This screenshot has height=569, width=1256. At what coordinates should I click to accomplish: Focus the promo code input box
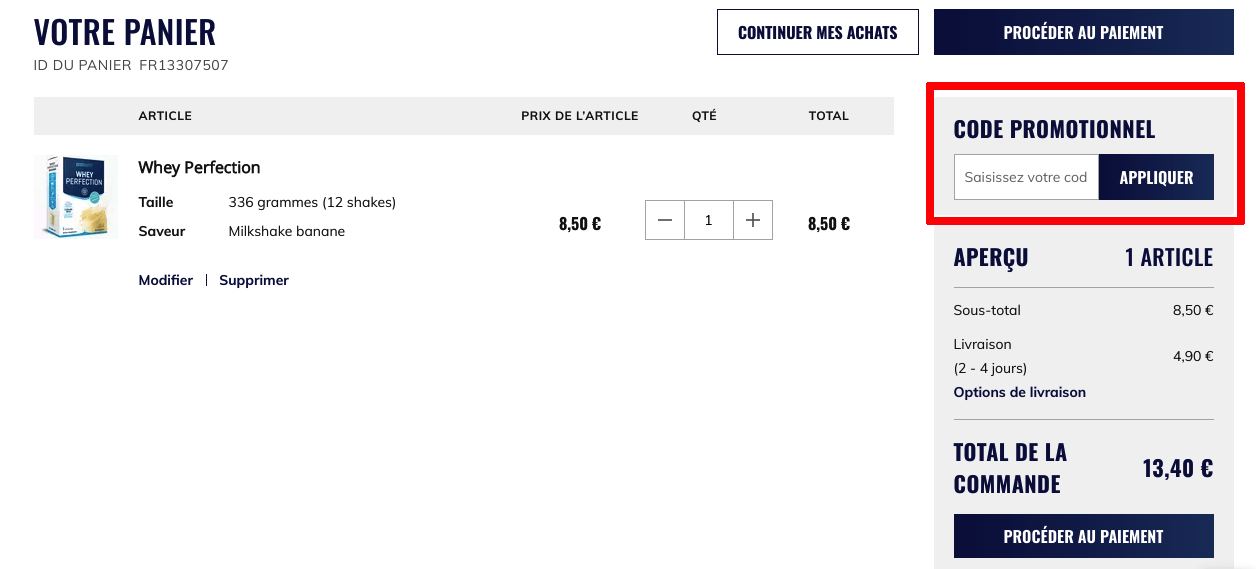coord(1026,177)
